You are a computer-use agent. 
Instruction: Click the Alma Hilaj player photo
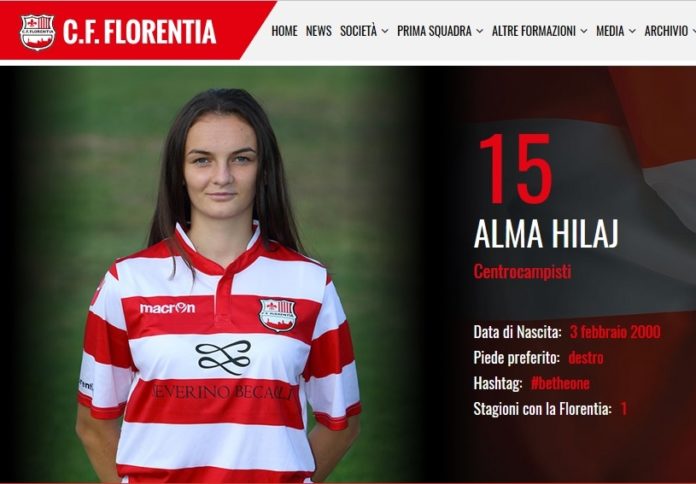(218, 285)
